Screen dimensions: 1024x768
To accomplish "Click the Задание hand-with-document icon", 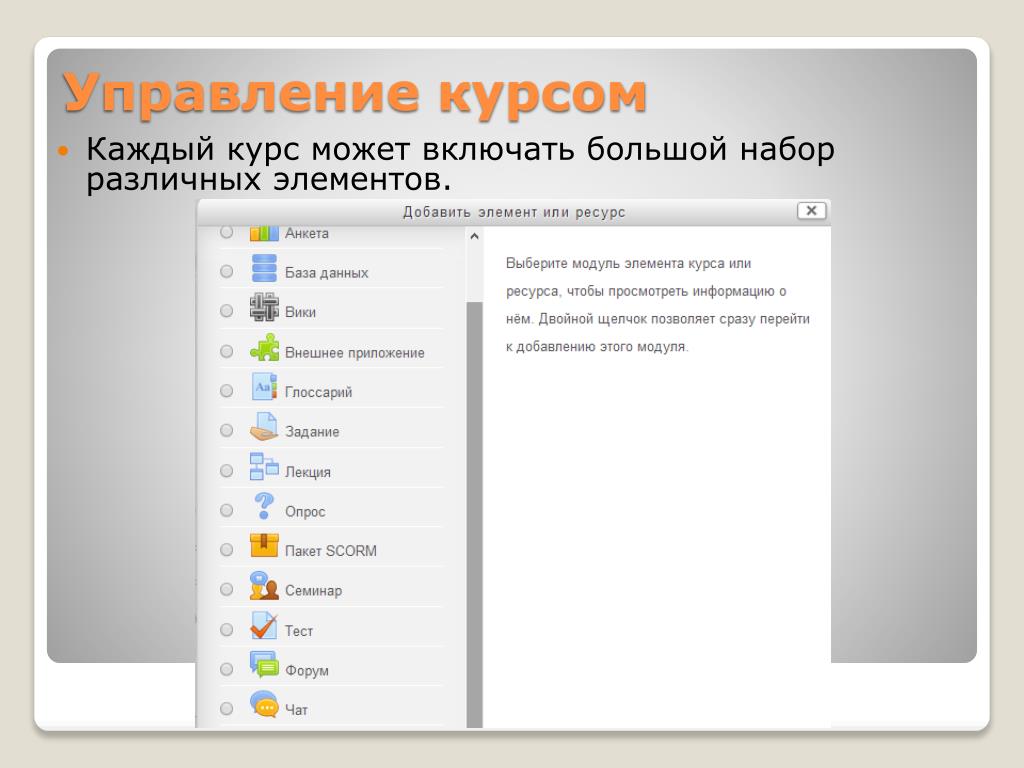I will click(264, 426).
